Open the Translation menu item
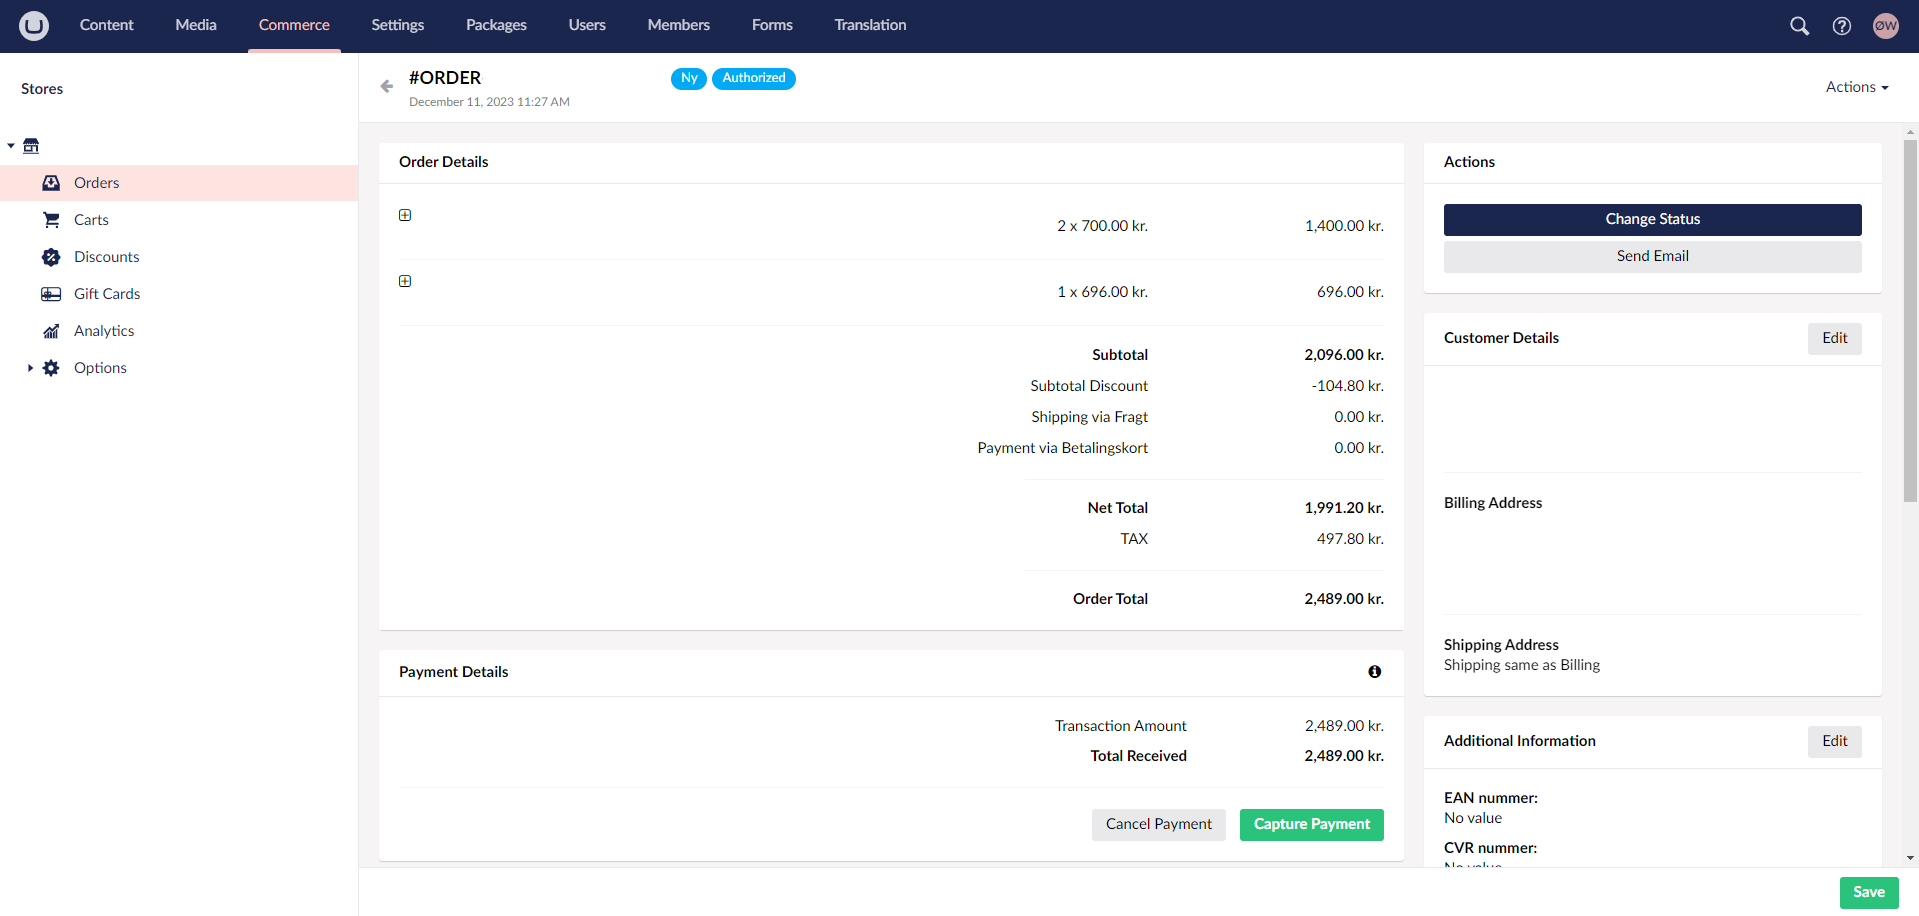The height and width of the screenshot is (916, 1919). pos(869,25)
